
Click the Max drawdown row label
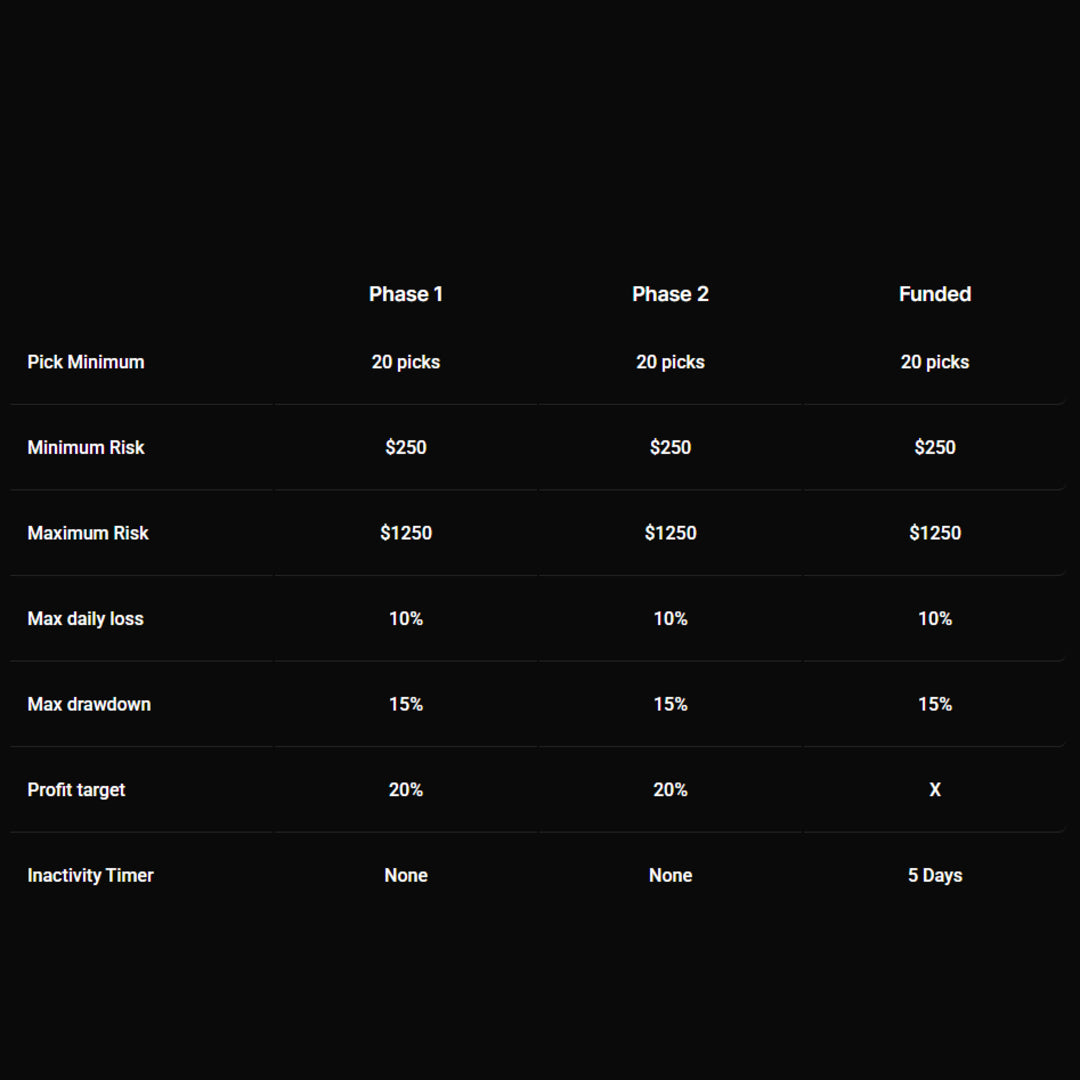click(89, 704)
